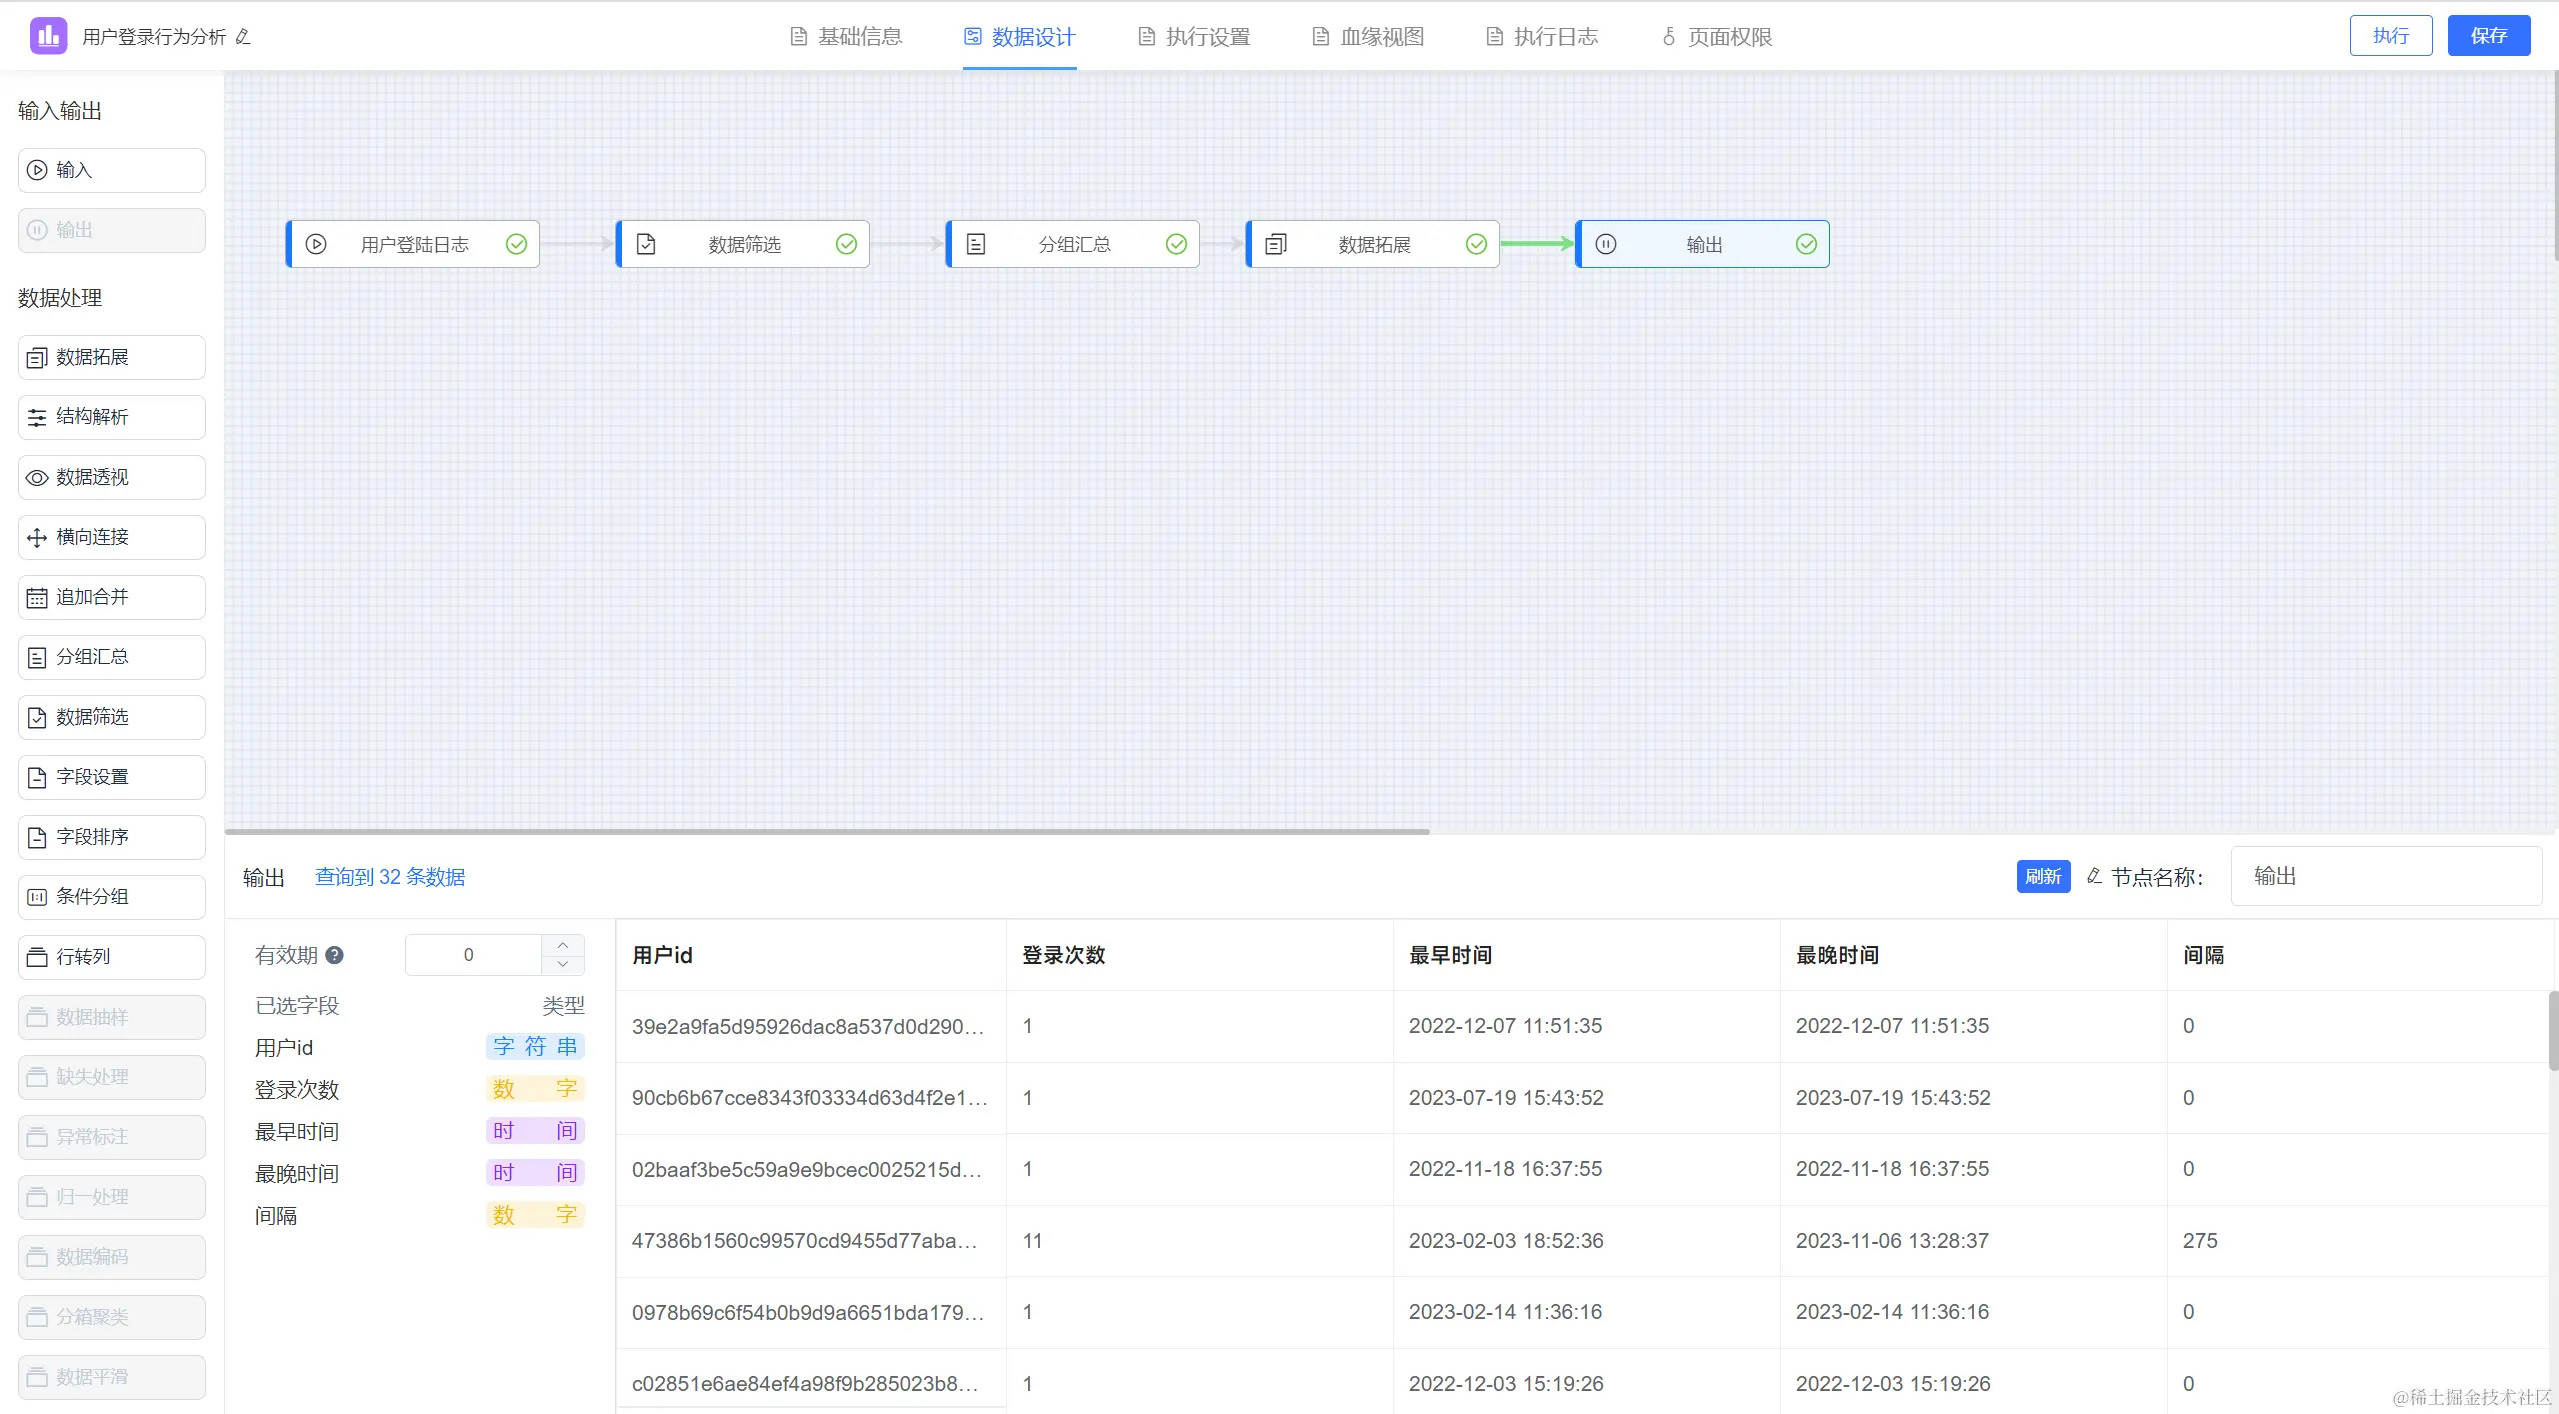Click the 数据透视 eye icon in sidebar
This screenshot has height=1414, width=2559.
(37, 478)
